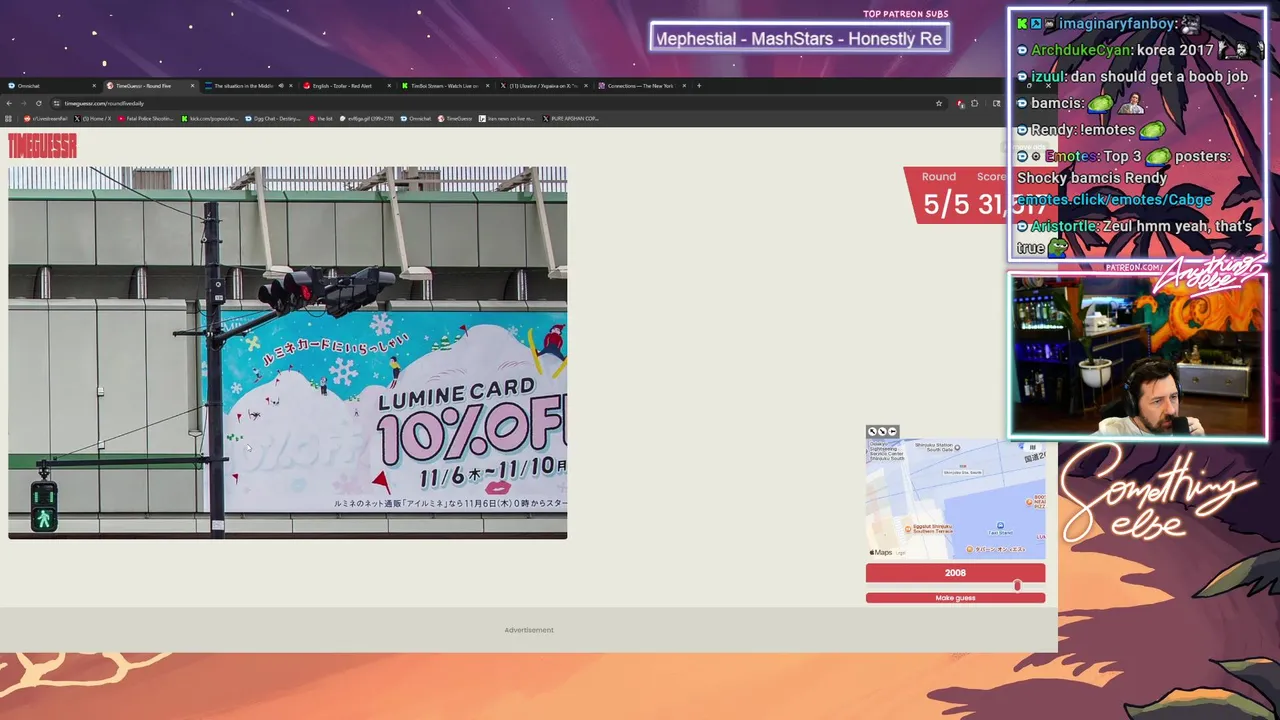Click the Shinjuku guess map
Viewport: 1280px width, 720px height.
click(x=955, y=498)
